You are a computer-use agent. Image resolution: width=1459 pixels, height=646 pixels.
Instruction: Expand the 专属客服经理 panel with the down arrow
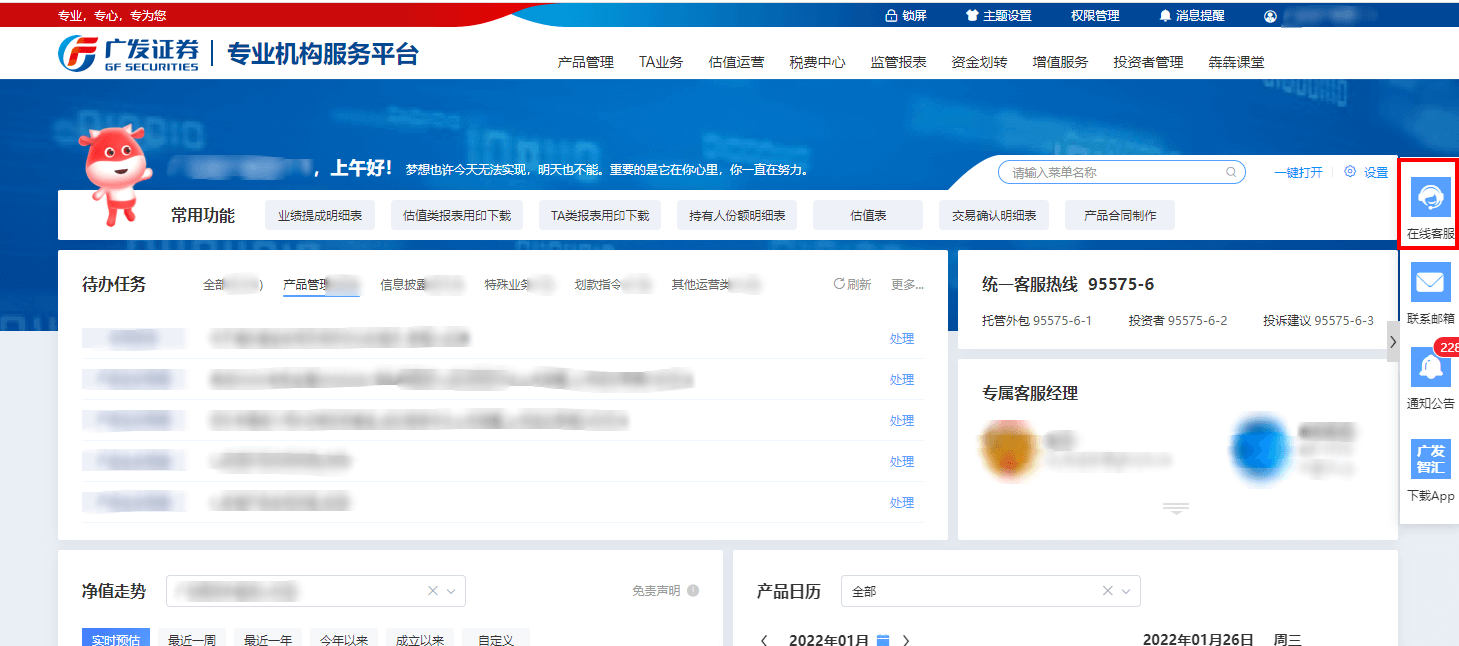point(1175,509)
